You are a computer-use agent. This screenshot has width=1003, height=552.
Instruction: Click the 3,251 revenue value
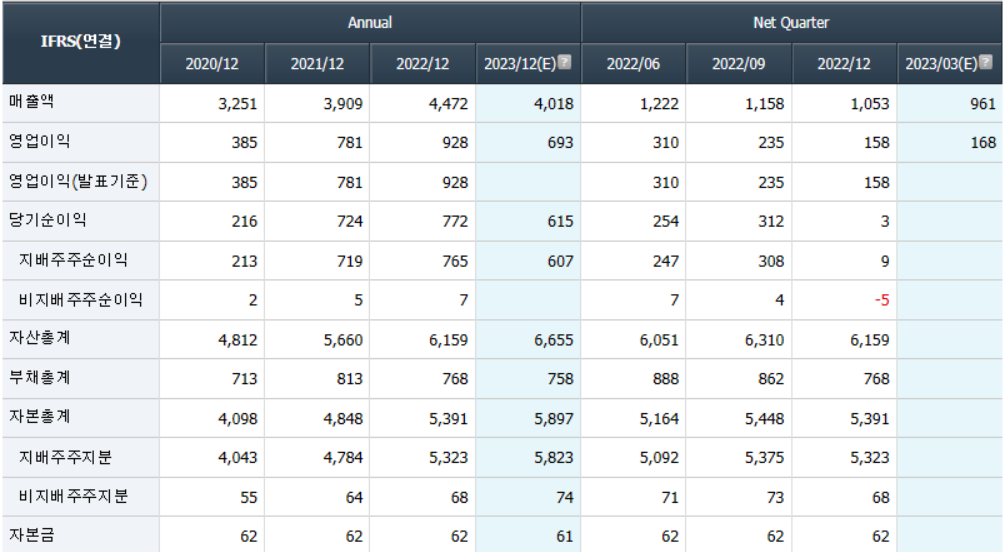point(237,104)
